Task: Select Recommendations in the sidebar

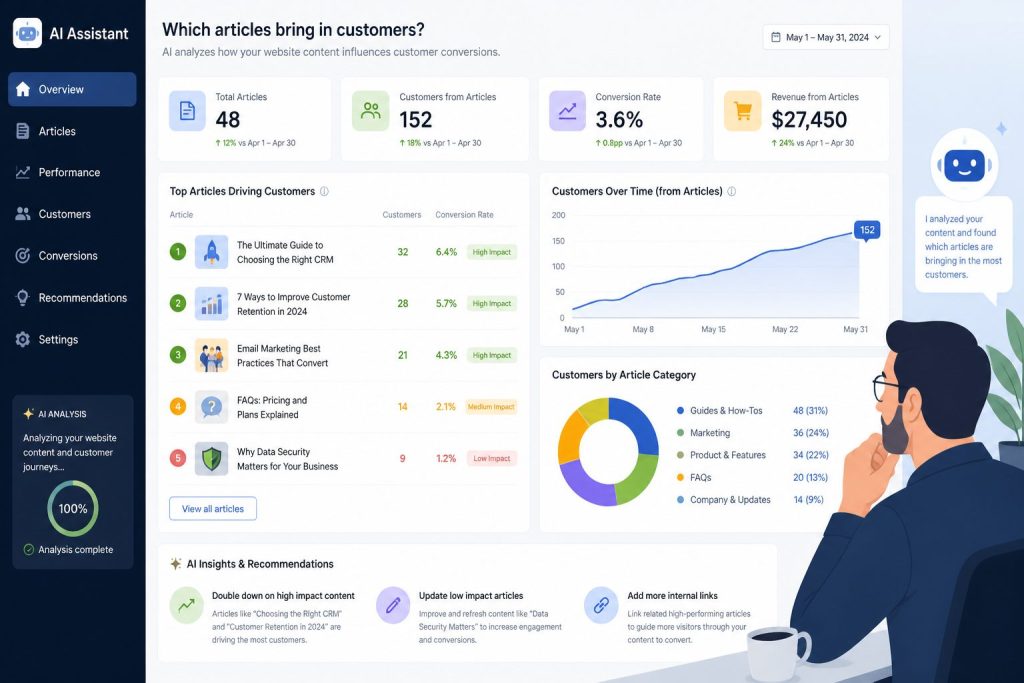Action: [72, 298]
